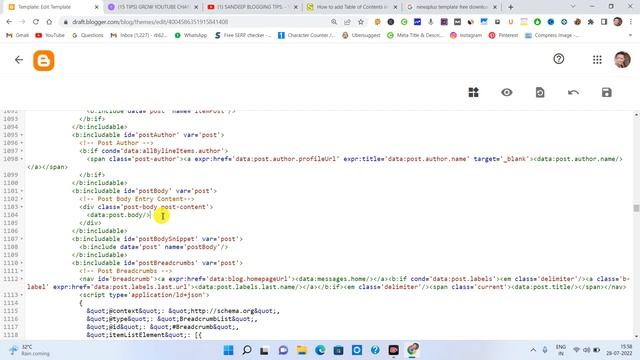This screenshot has height=360, width=640.
Task: Open the Pinterest bookmark
Action: [x=503, y=36]
